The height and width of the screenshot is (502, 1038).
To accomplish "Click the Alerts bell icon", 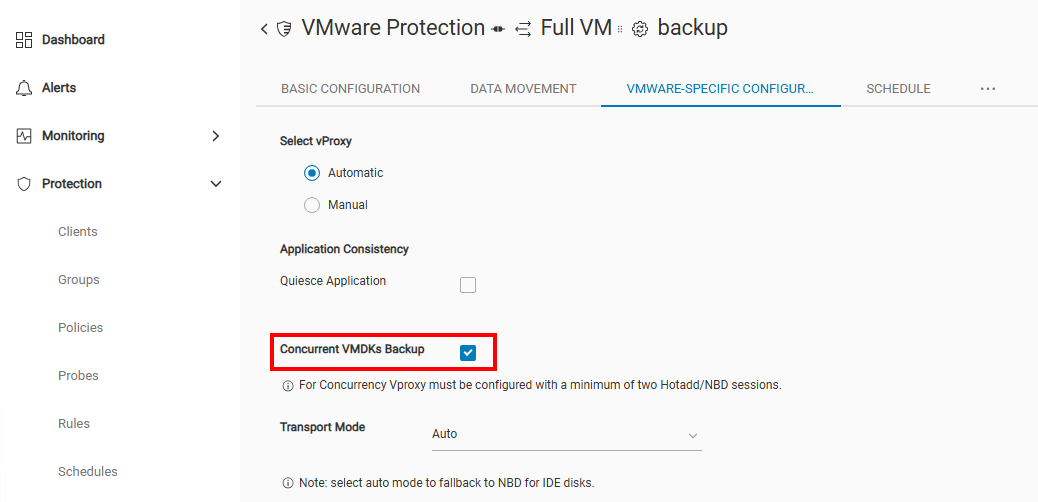I will tap(24, 88).
